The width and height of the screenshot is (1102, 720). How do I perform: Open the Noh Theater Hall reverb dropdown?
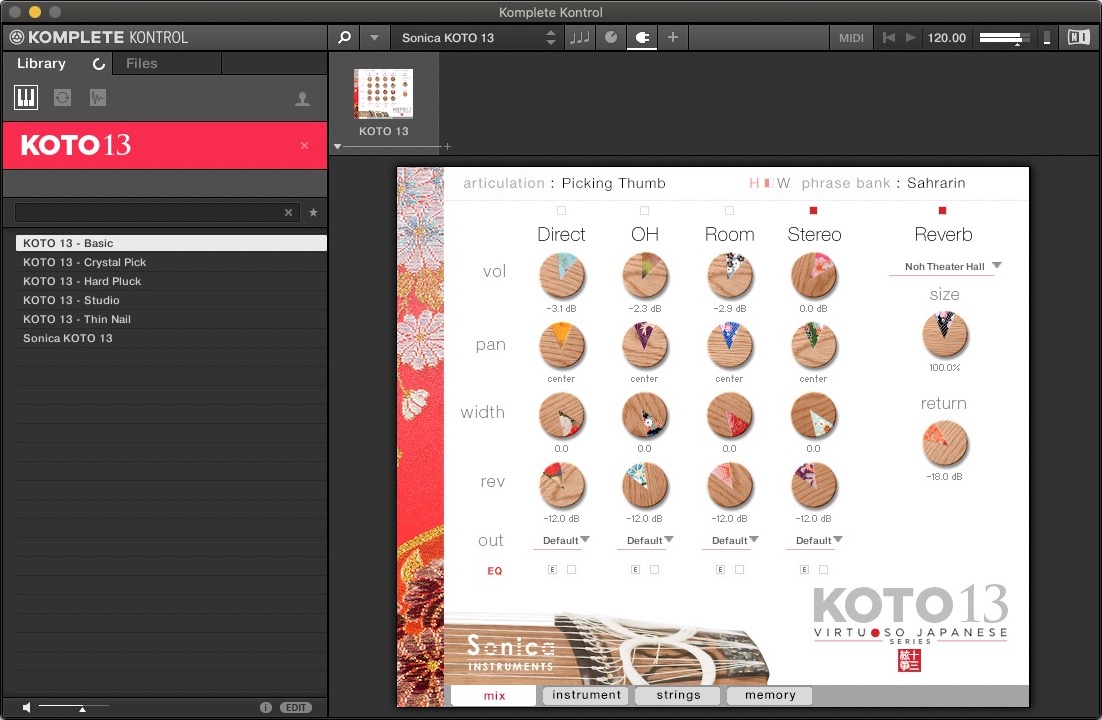pos(943,266)
